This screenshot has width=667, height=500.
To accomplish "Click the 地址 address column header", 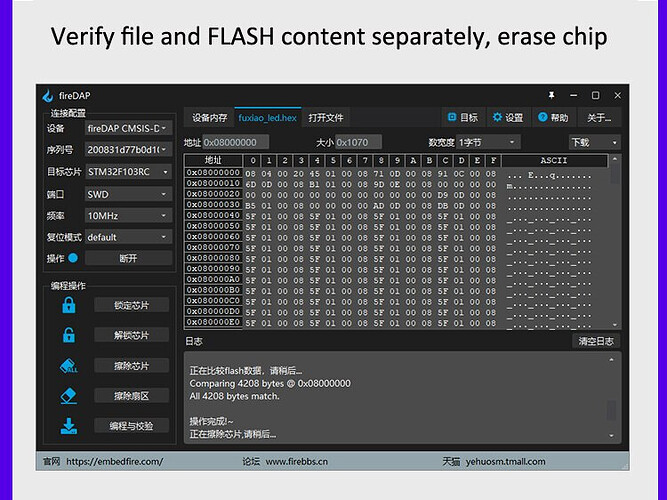I will coord(214,160).
